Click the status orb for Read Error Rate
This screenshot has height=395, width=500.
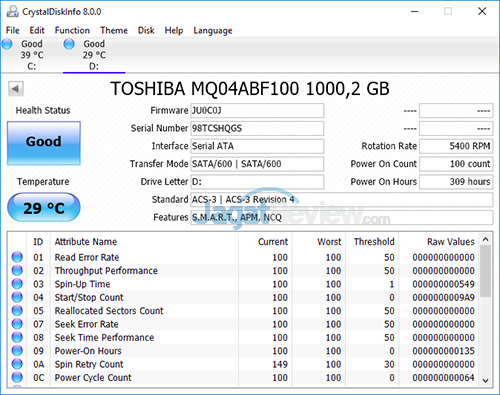point(17,257)
